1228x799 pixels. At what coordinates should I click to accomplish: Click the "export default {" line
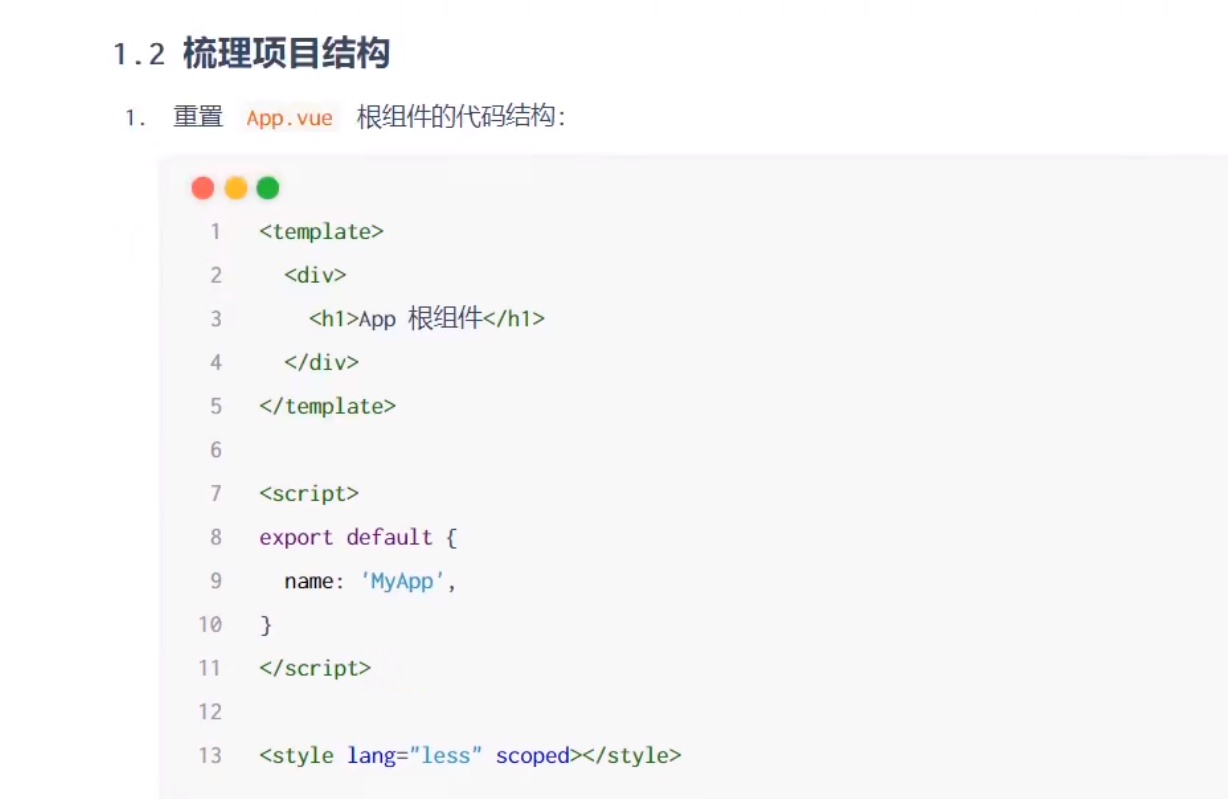pos(358,537)
